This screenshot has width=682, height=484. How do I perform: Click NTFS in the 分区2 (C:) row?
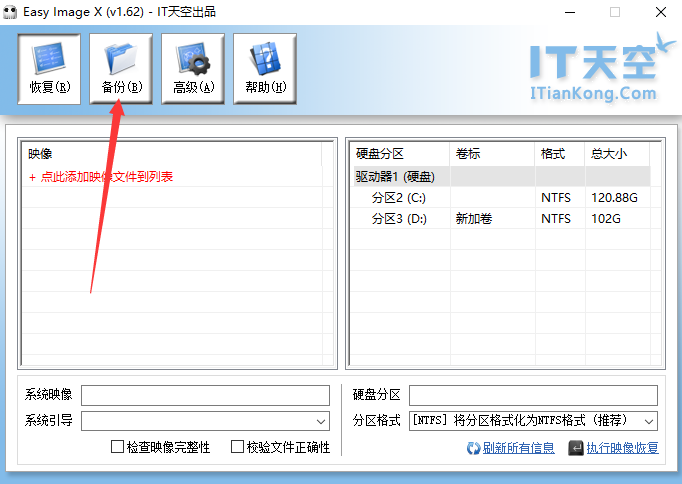click(x=555, y=198)
